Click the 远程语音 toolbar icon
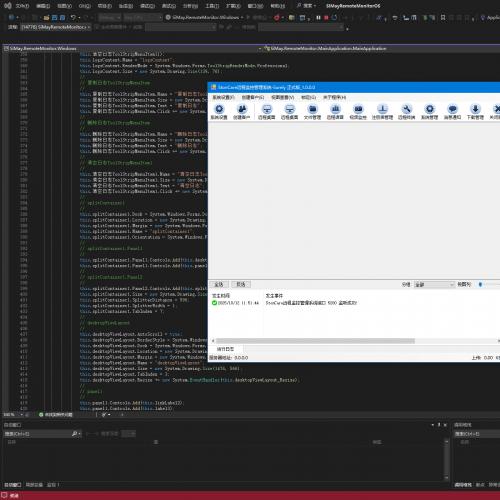Image resolution: width=500 pixels, height=500 pixels. pyautogui.click(x=335, y=112)
